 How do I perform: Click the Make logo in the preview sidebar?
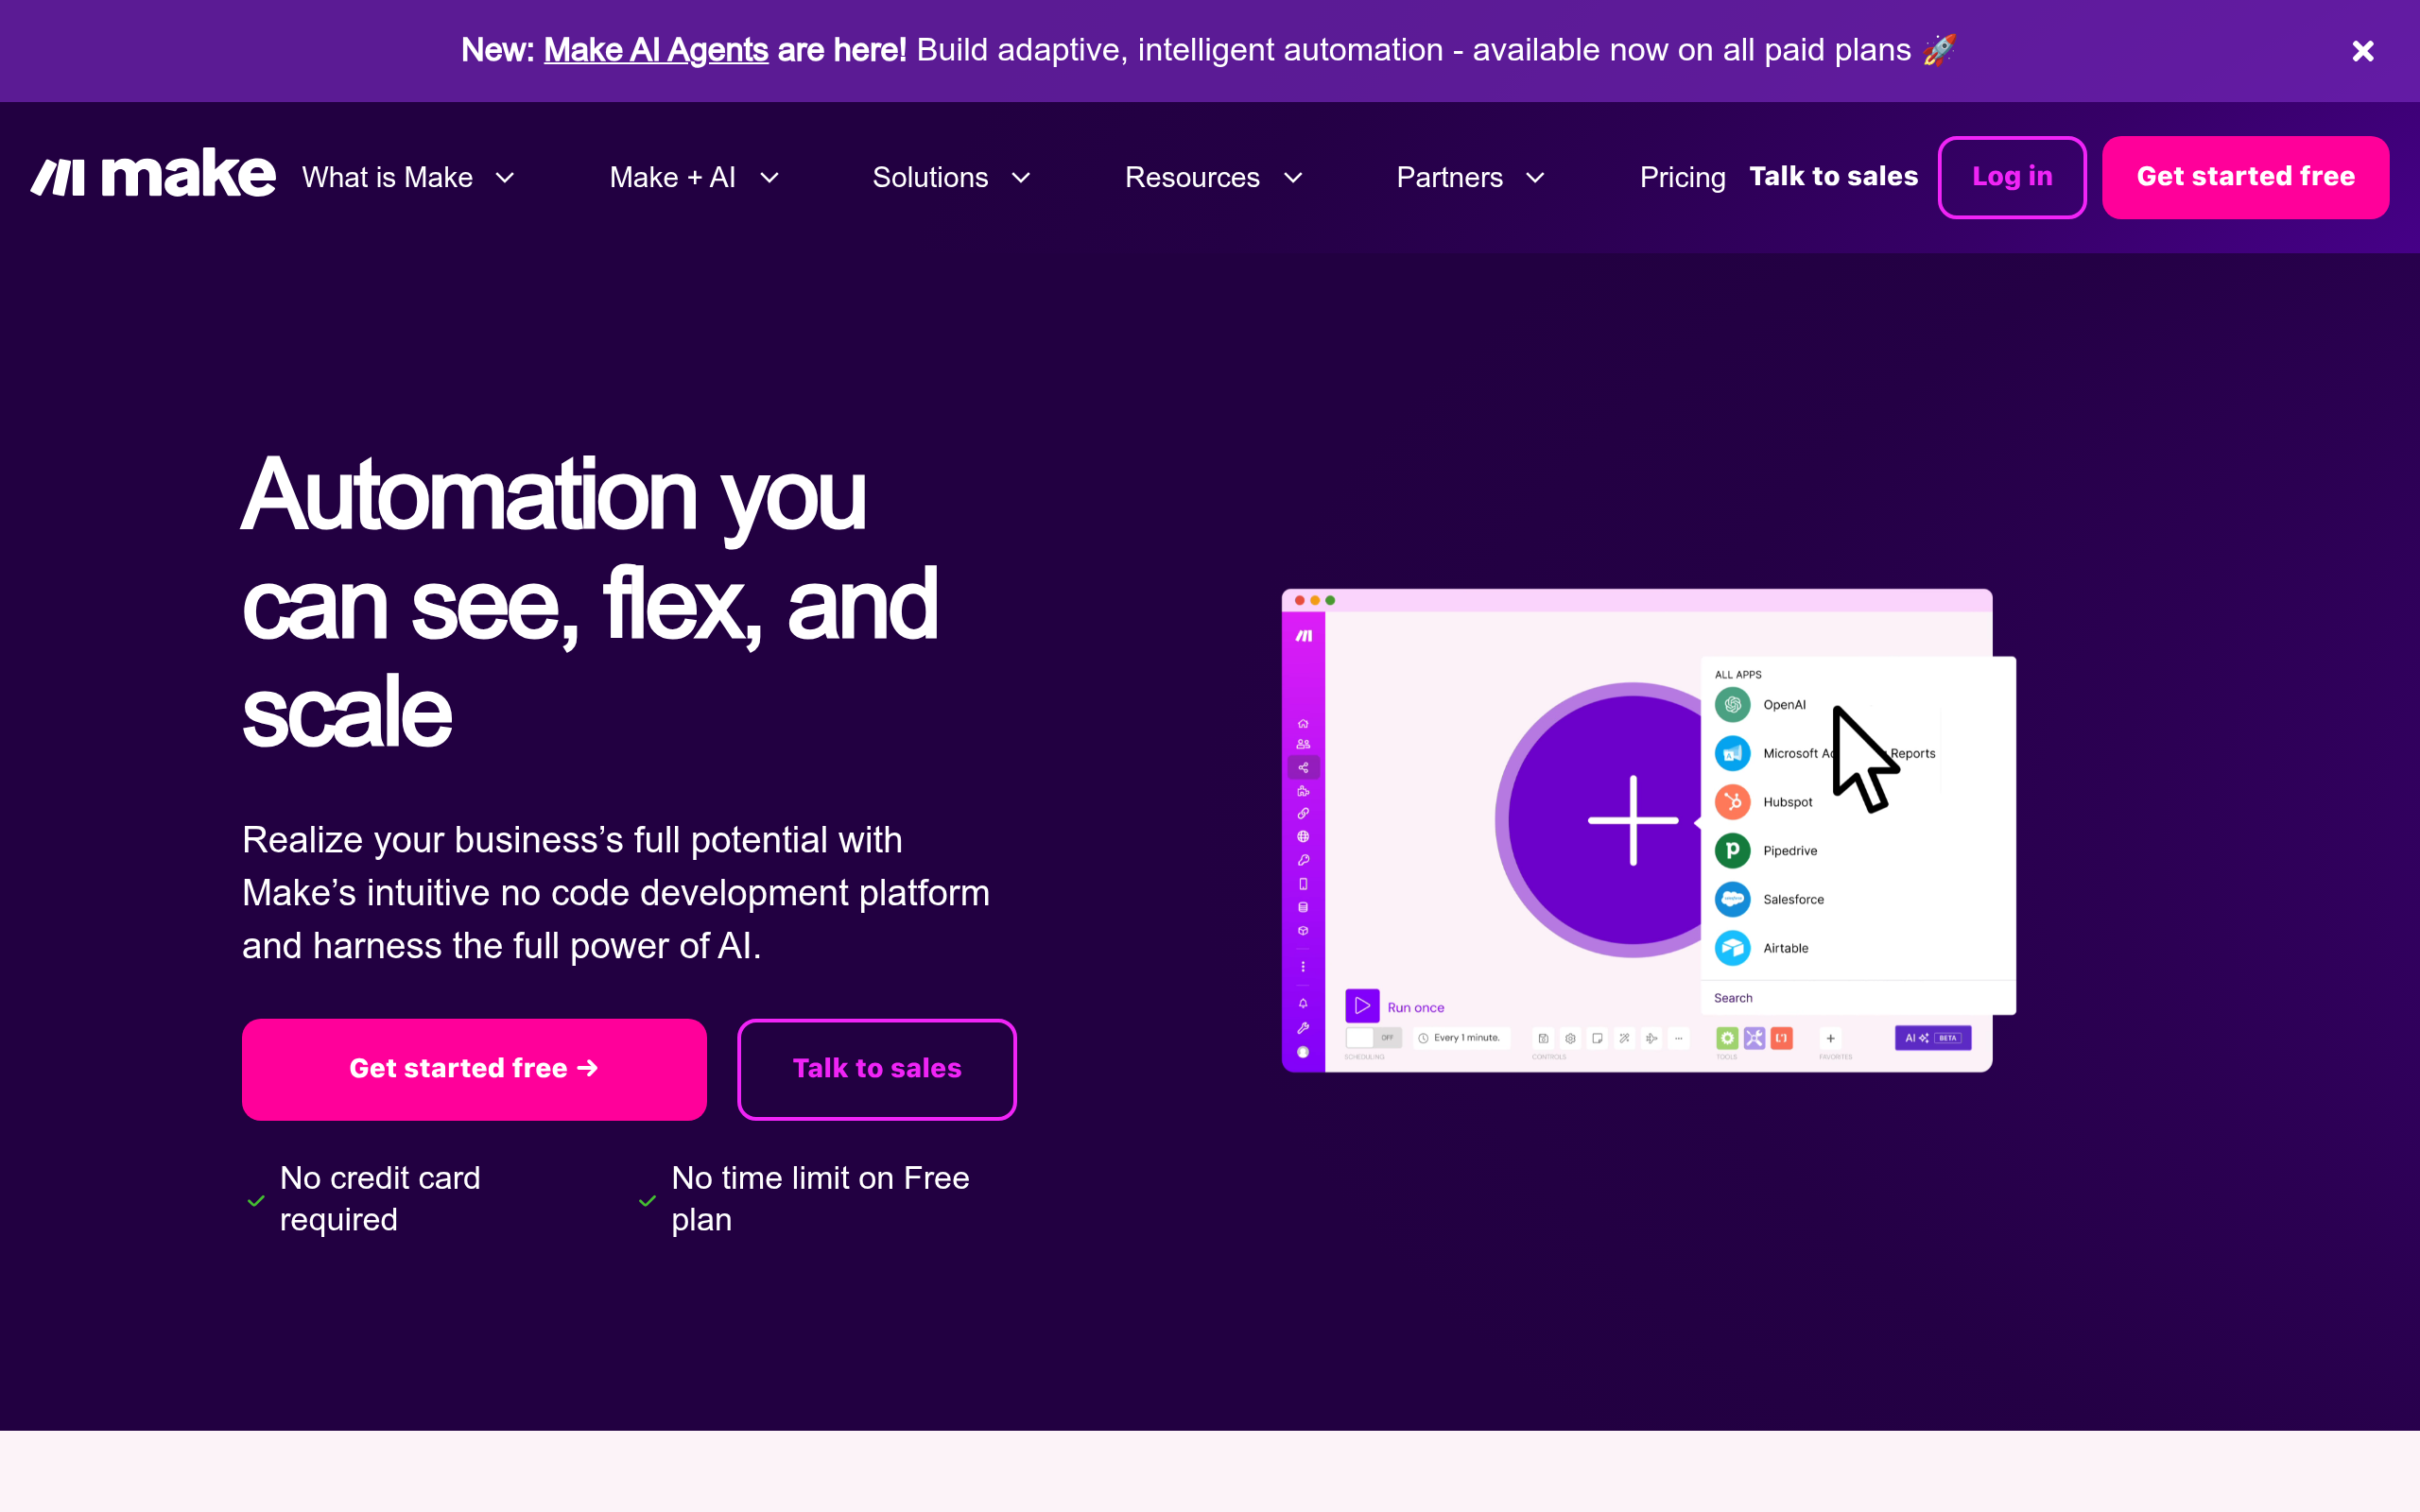[x=1304, y=636]
